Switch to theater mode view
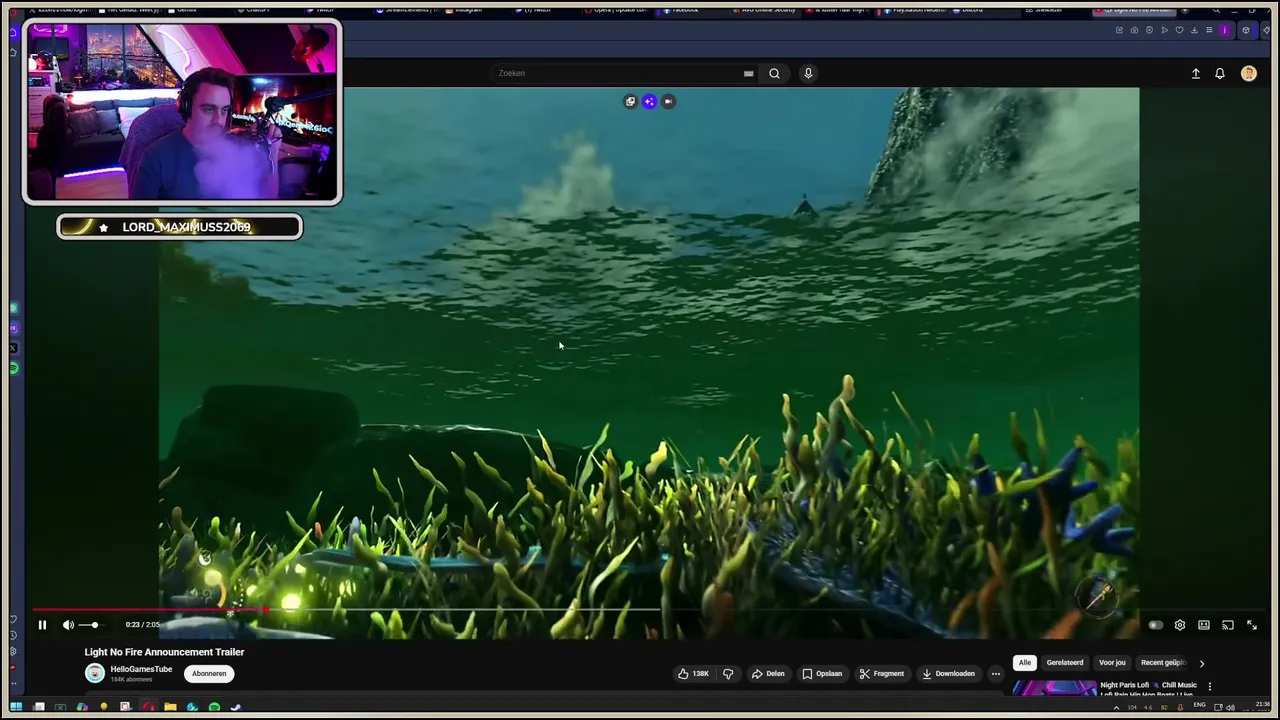The width and height of the screenshot is (1280, 720). point(1204,625)
